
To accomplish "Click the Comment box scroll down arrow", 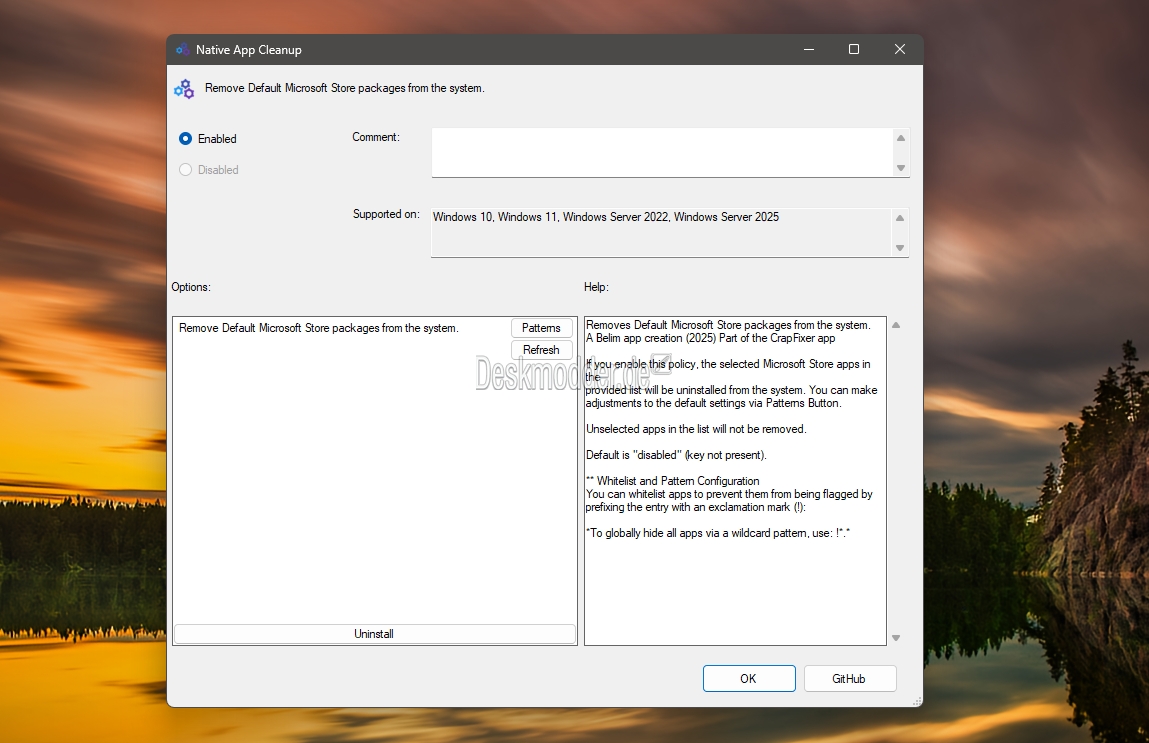I will [x=901, y=168].
